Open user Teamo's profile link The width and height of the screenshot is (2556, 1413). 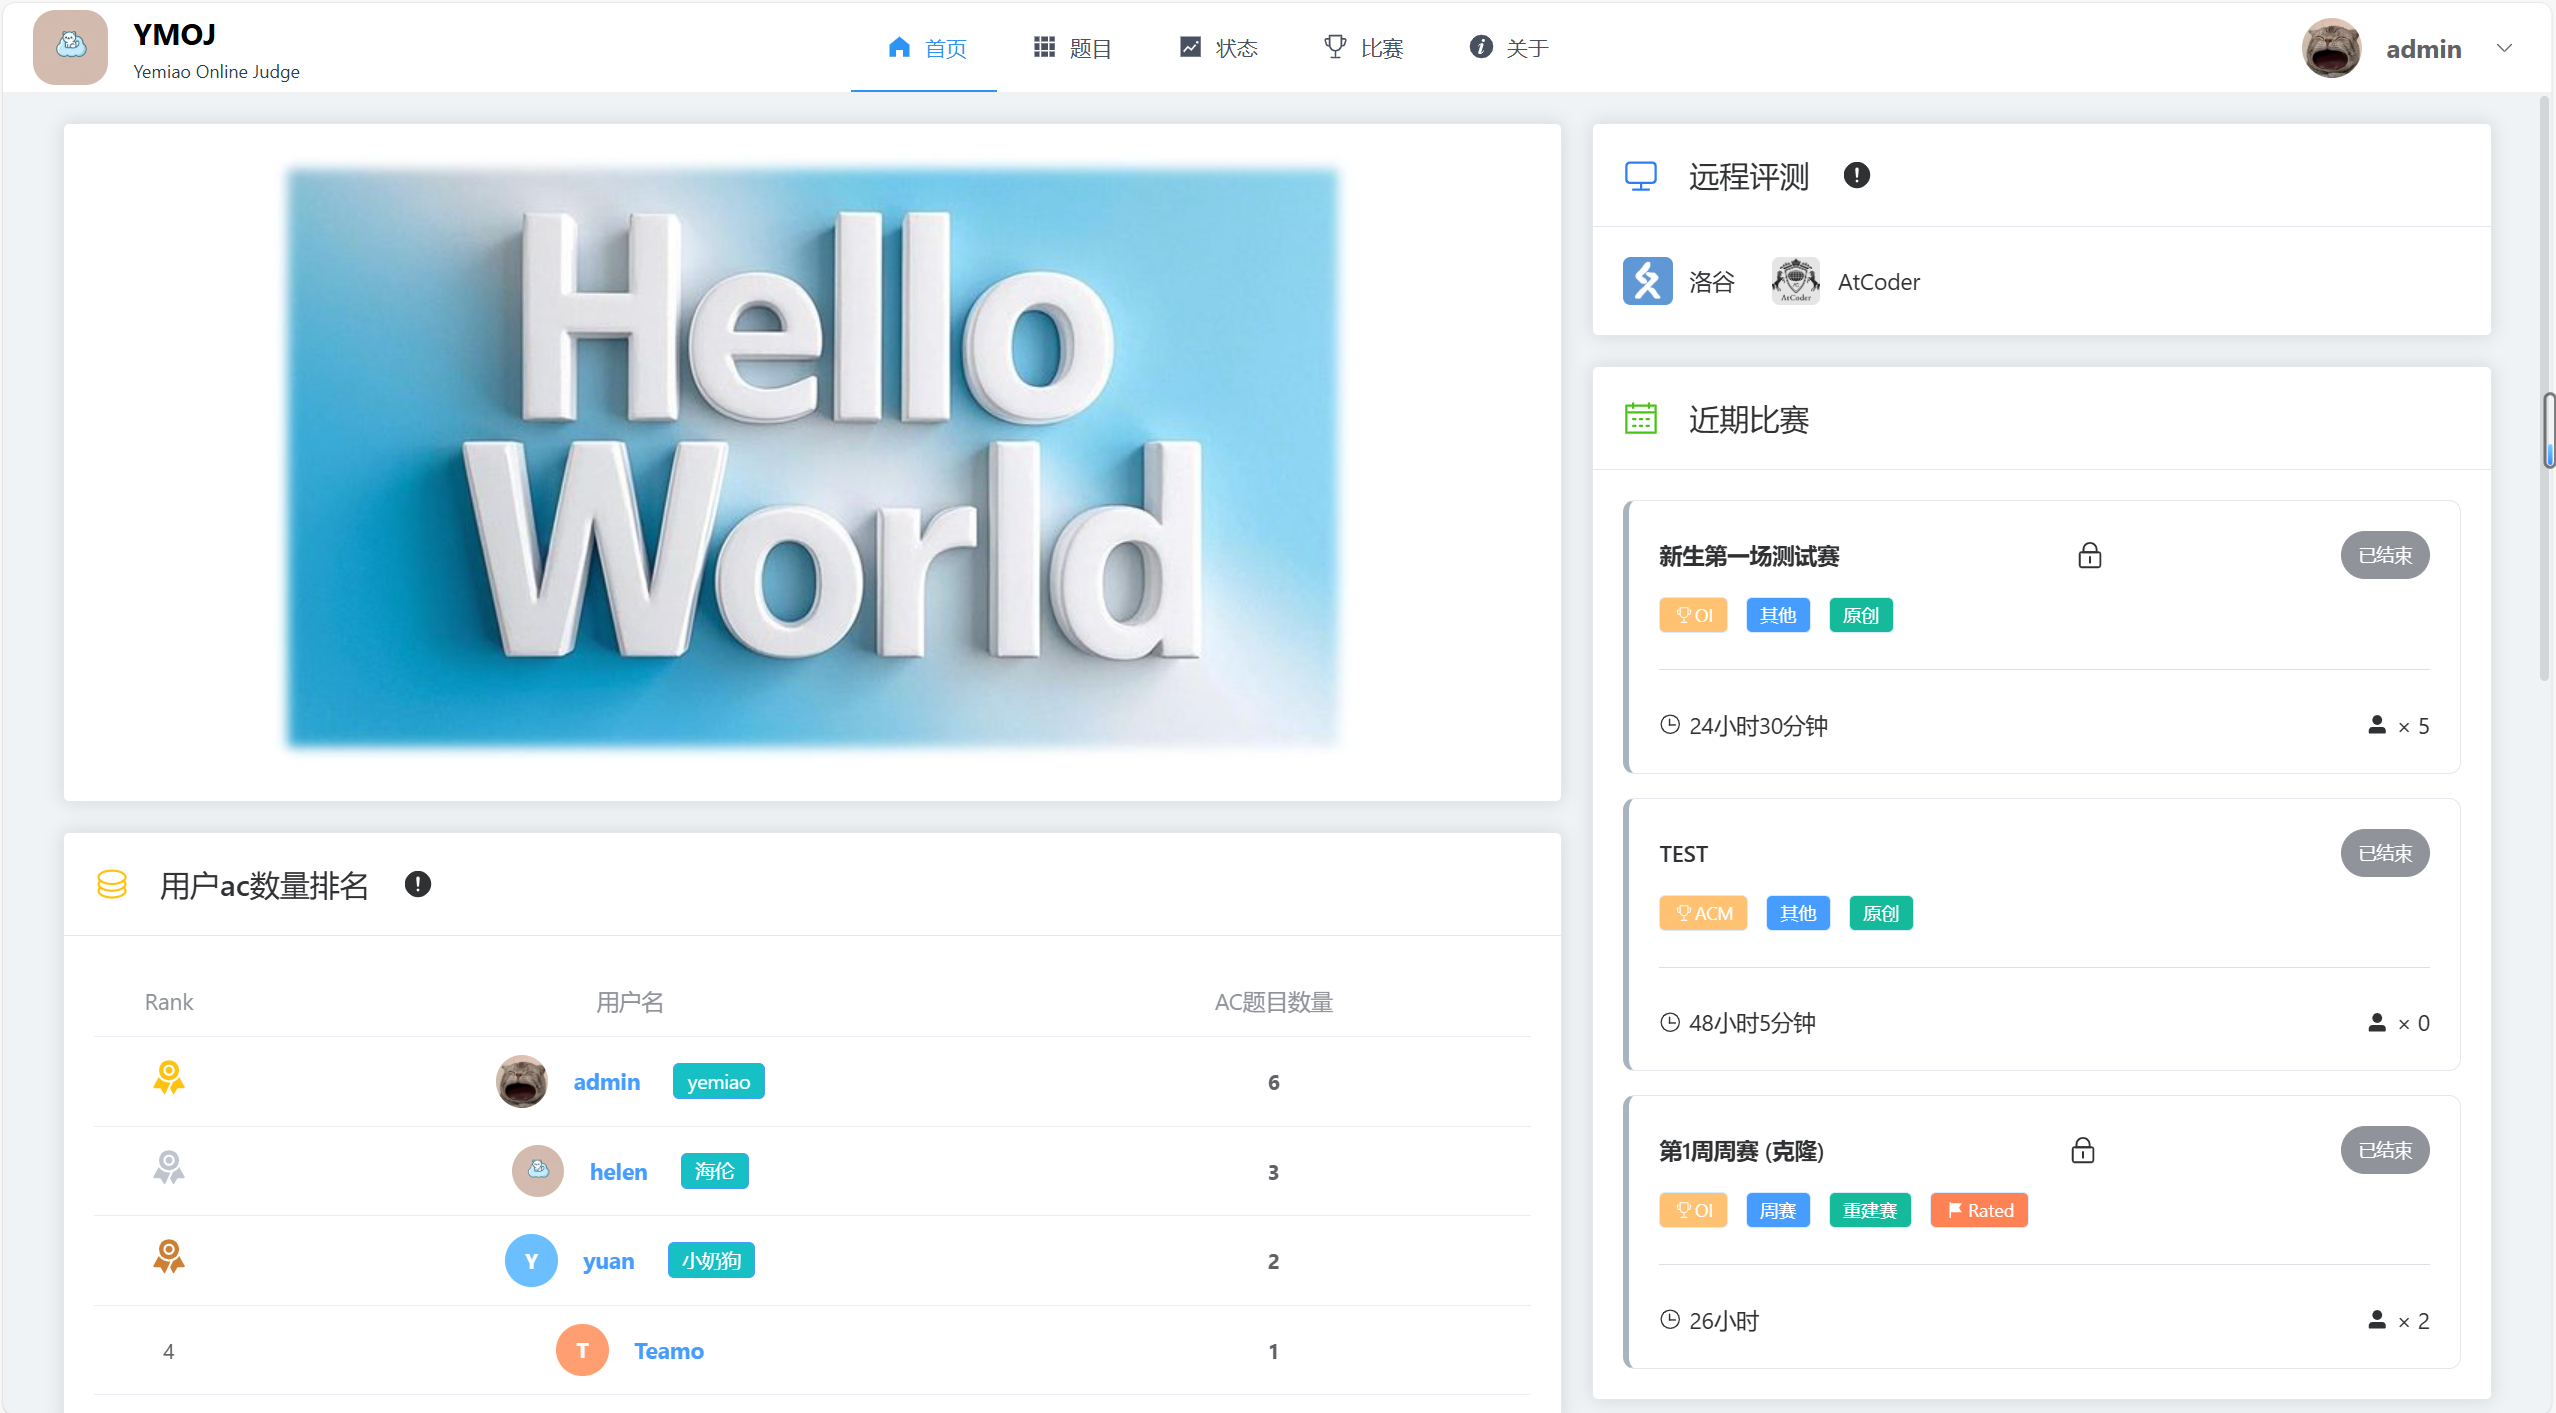(668, 1351)
